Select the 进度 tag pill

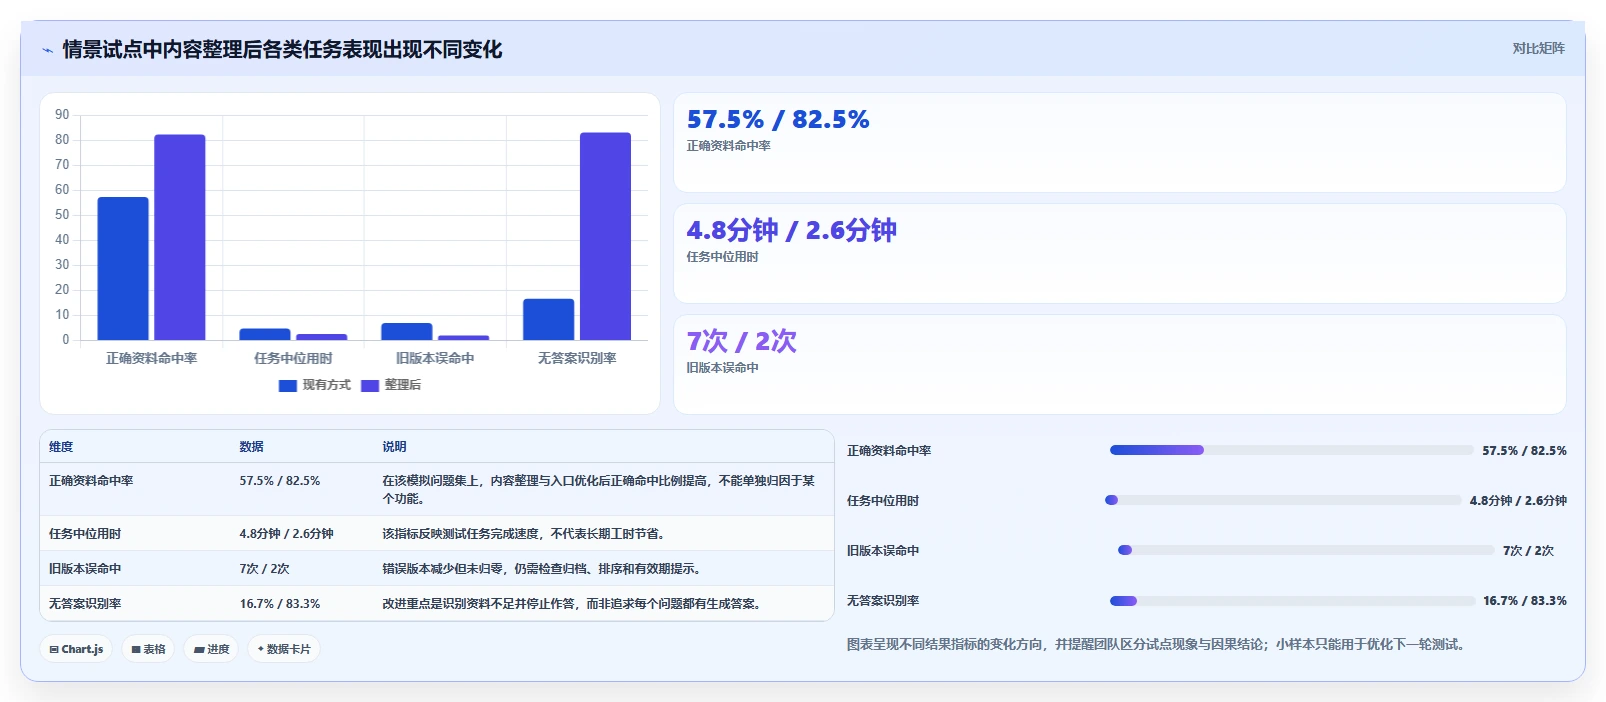pos(211,649)
